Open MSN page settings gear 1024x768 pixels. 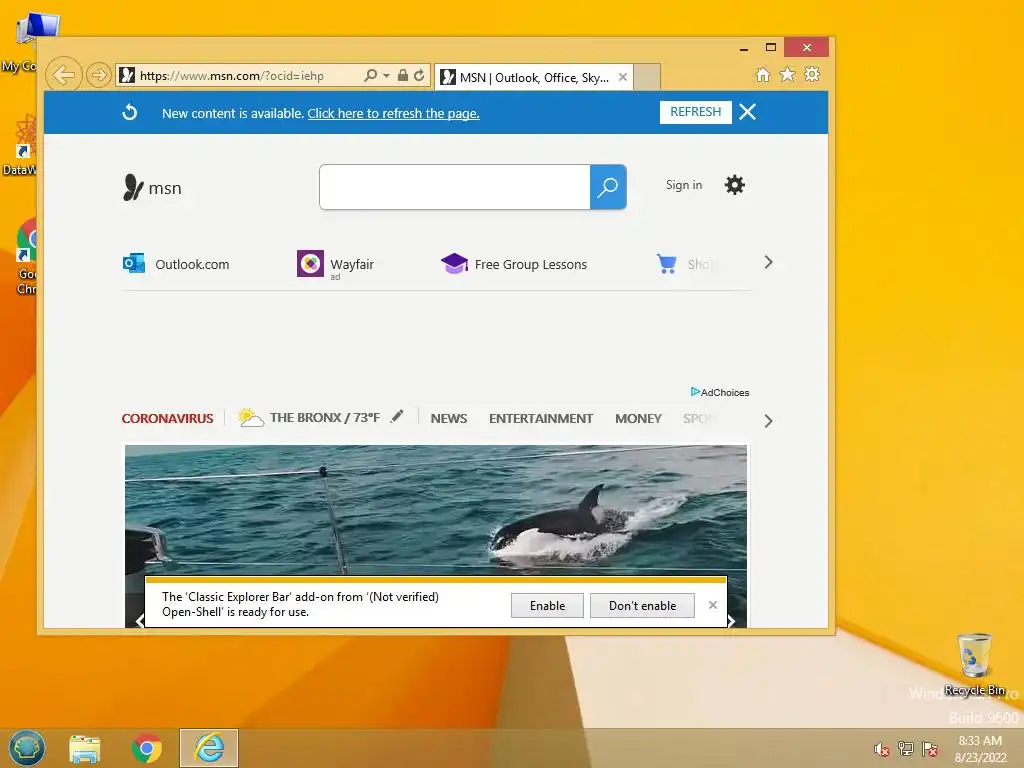(735, 185)
